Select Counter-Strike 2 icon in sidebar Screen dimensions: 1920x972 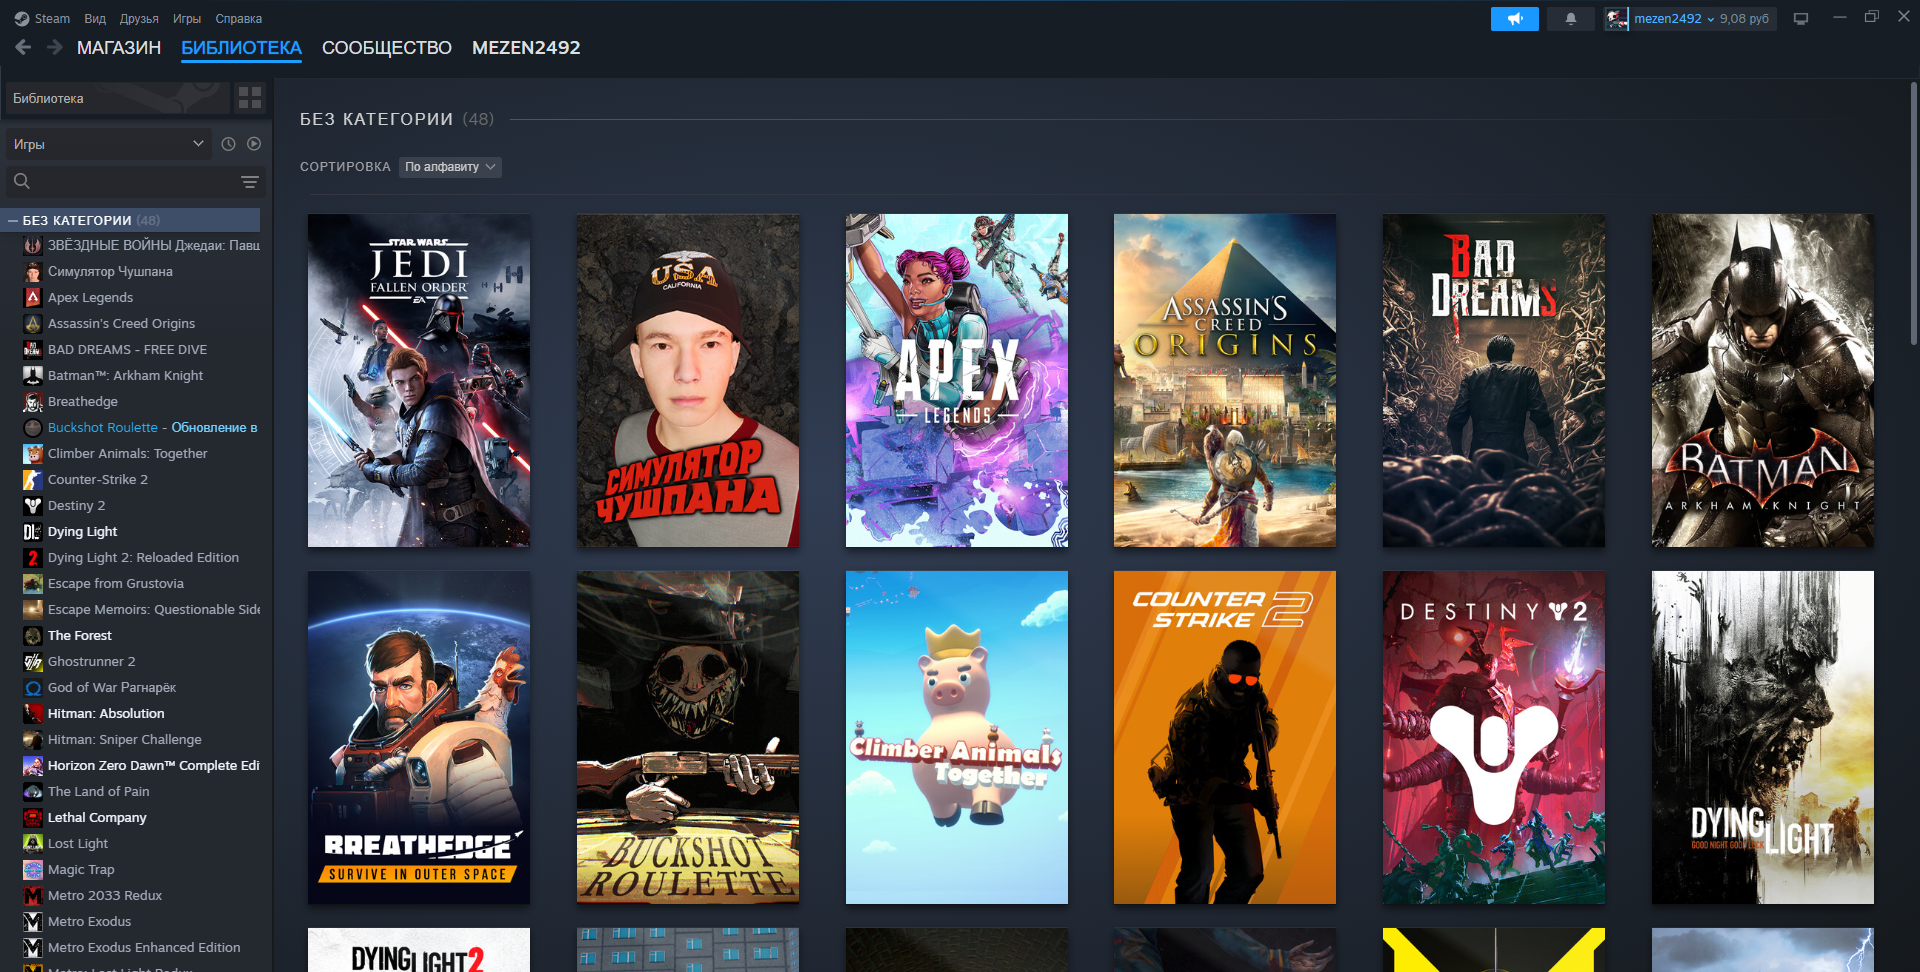(x=33, y=479)
